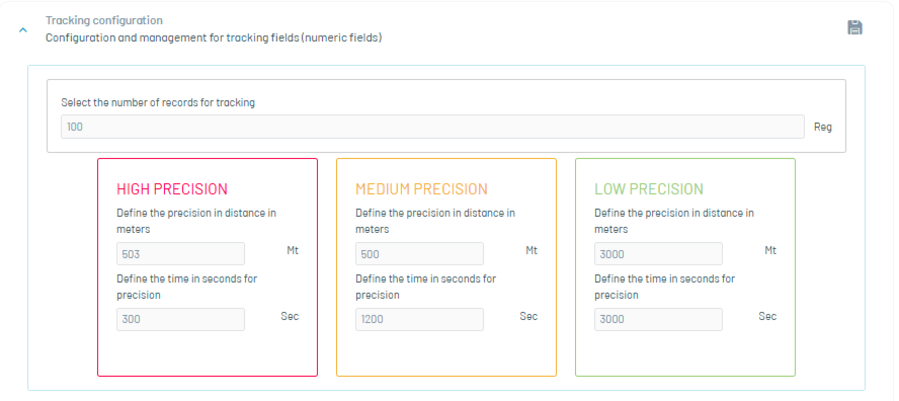Click the Tracking configuration title

point(104,21)
